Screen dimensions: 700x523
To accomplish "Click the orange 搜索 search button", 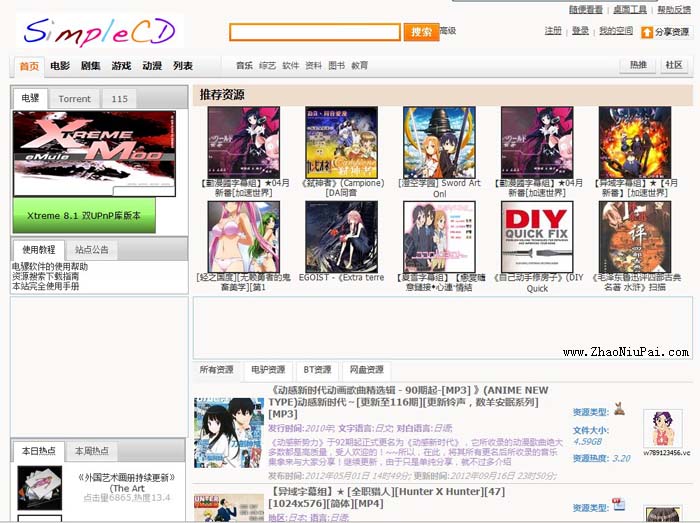I will point(421,32).
